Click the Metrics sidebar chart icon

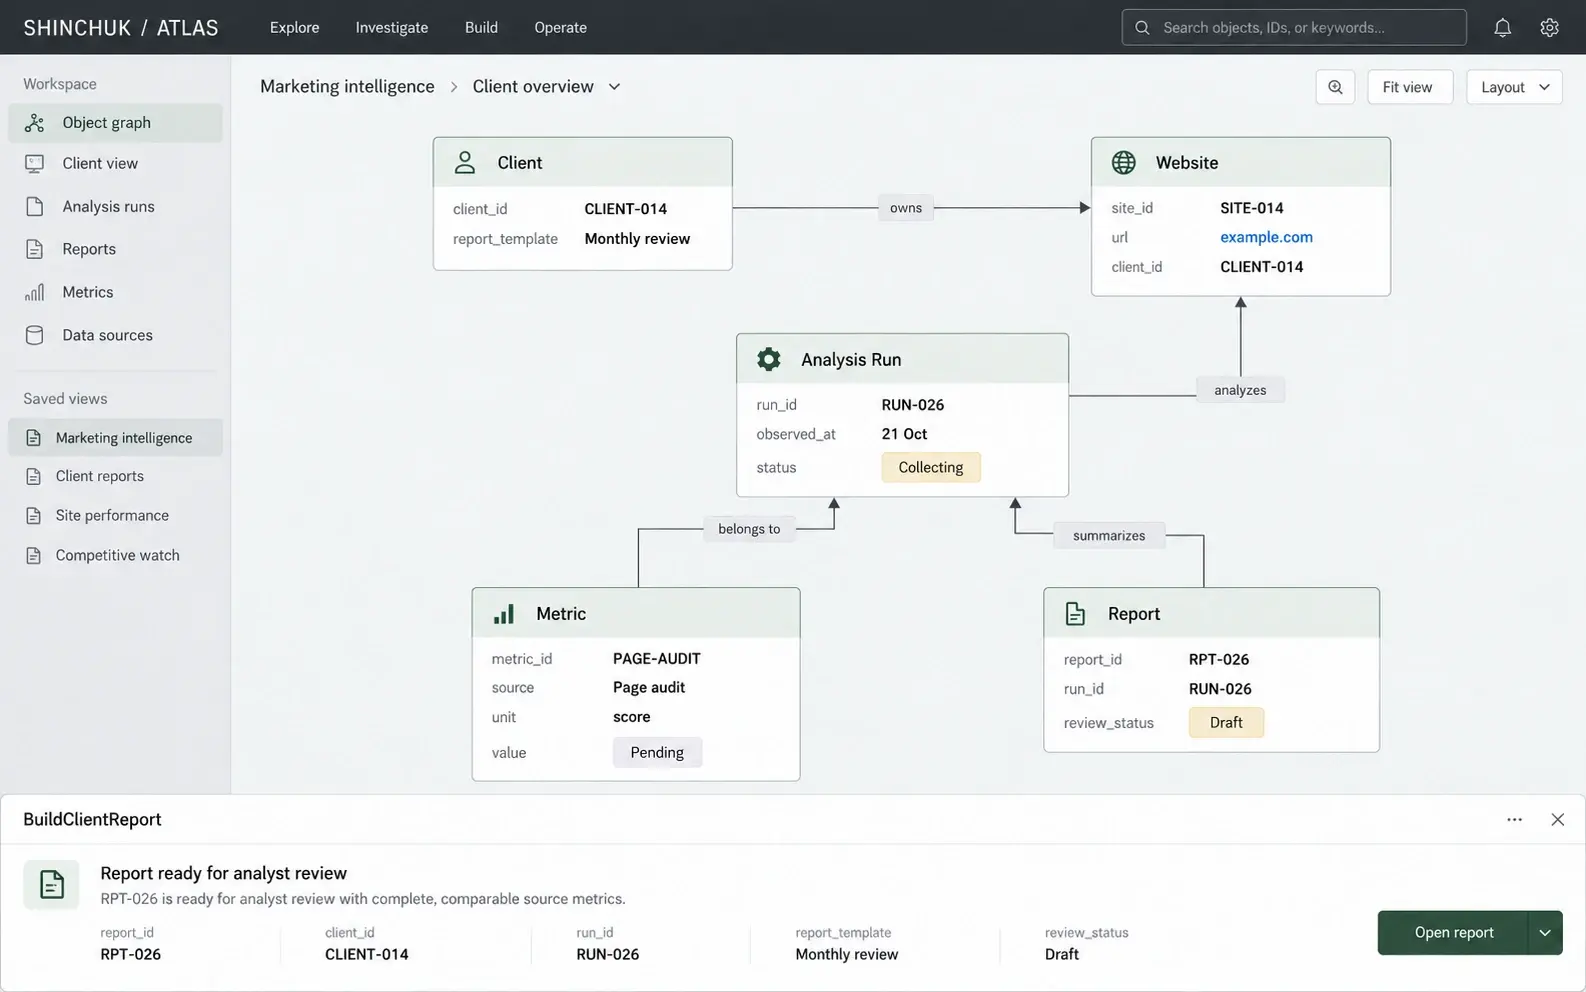35,293
